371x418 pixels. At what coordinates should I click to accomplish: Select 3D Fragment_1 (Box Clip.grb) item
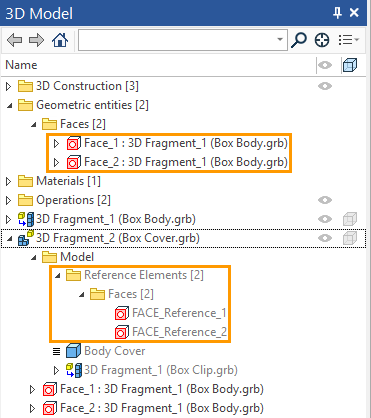click(x=160, y=370)
